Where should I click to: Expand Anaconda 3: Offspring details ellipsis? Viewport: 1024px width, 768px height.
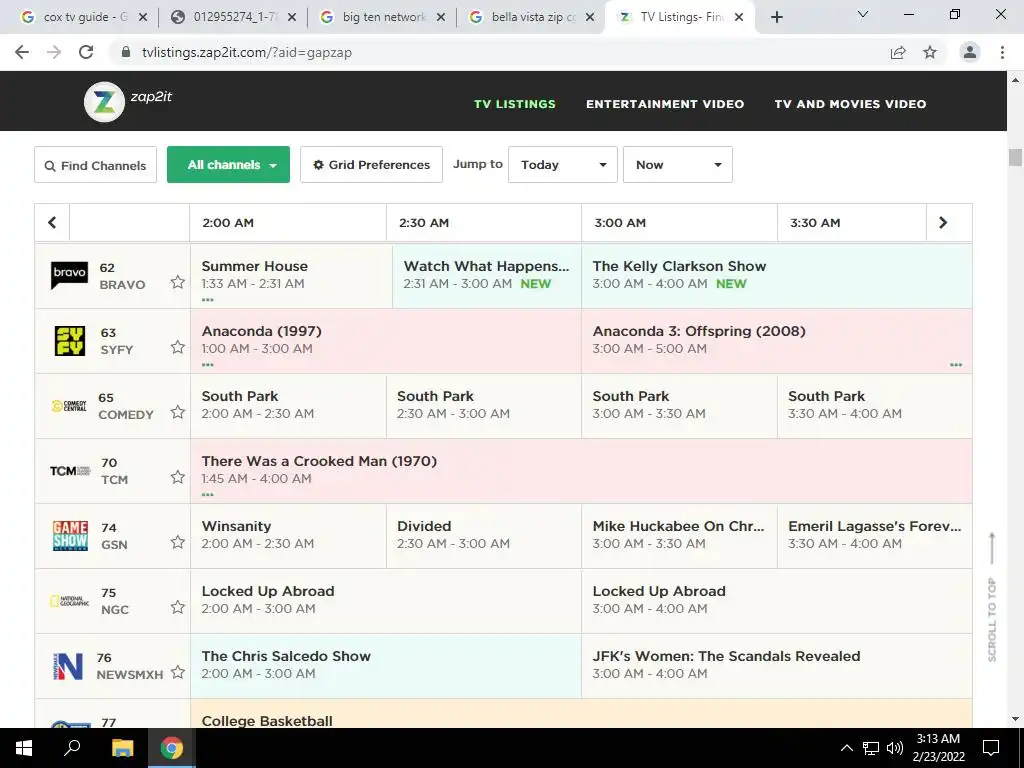point(956,364)
